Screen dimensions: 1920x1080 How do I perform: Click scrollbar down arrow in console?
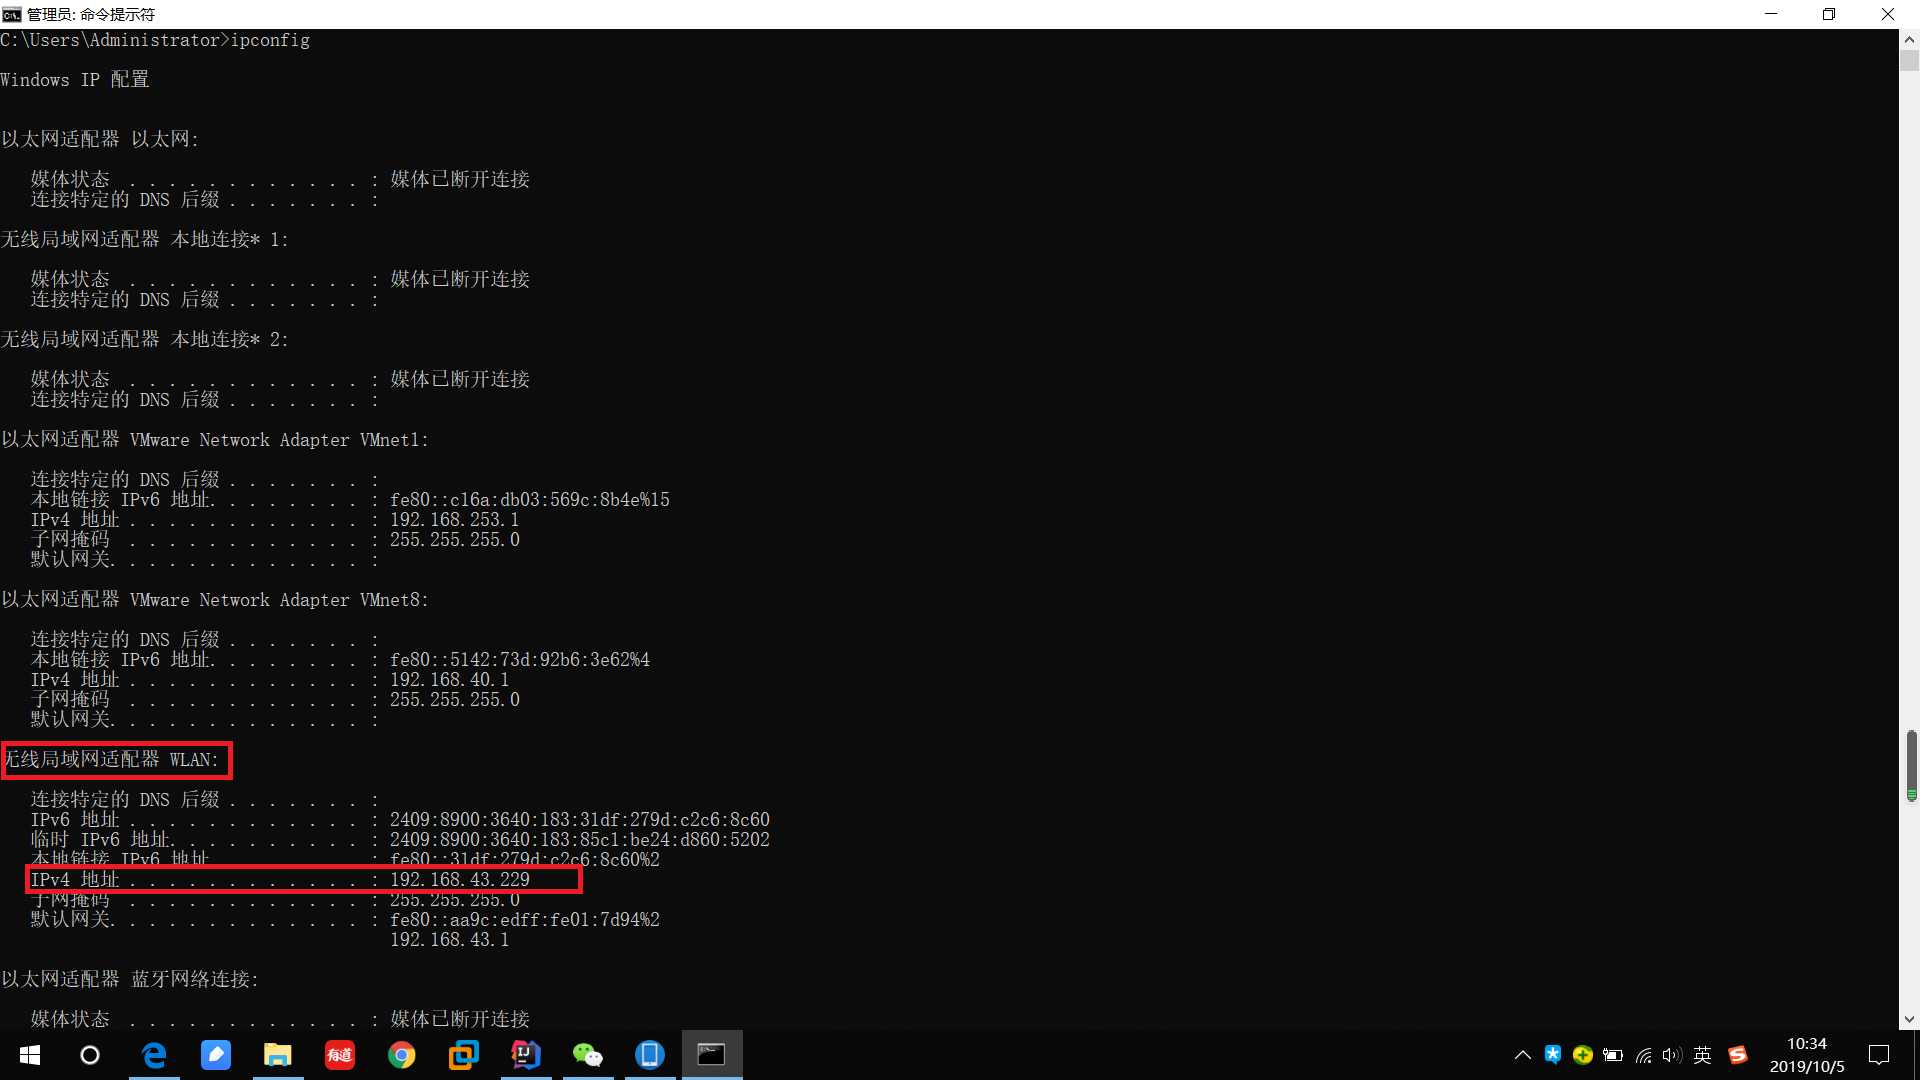[x=1909, y=1020]
